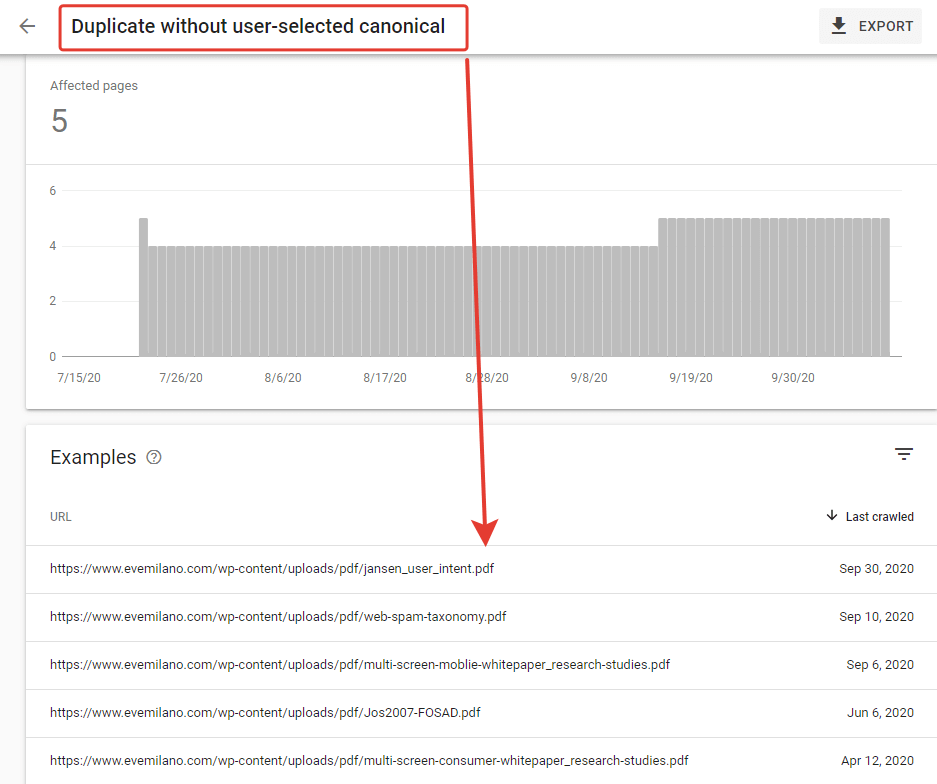Select the web-spam-taxonomy.pdf URL row

click(x=278, y=617)
